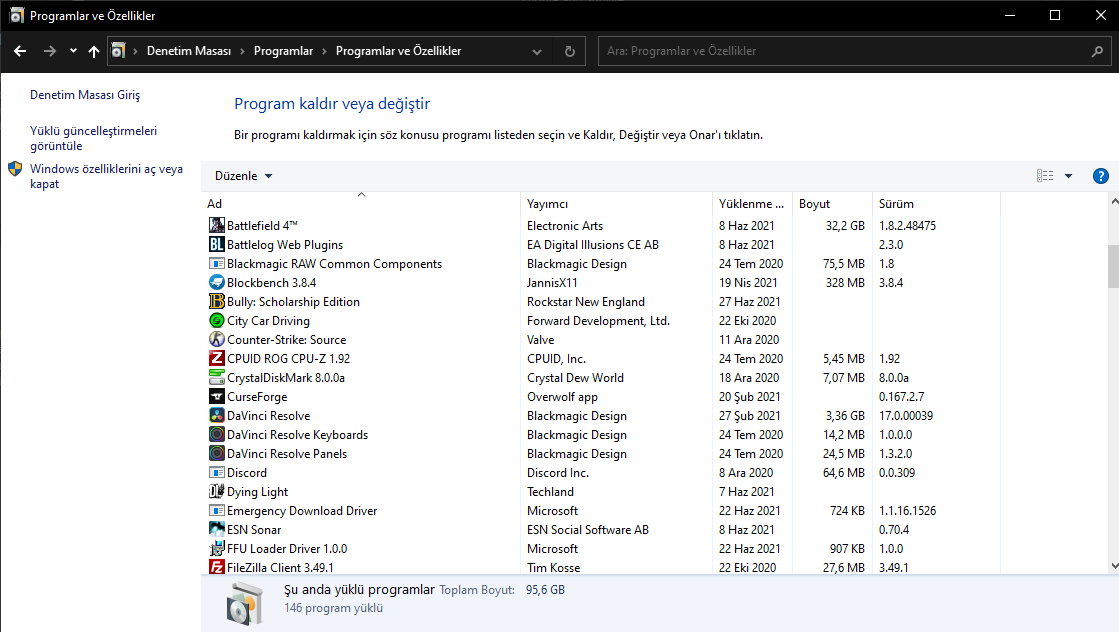Go back with the left arrow
This screenshot has height=632, width=1119.
coord(20,51)
